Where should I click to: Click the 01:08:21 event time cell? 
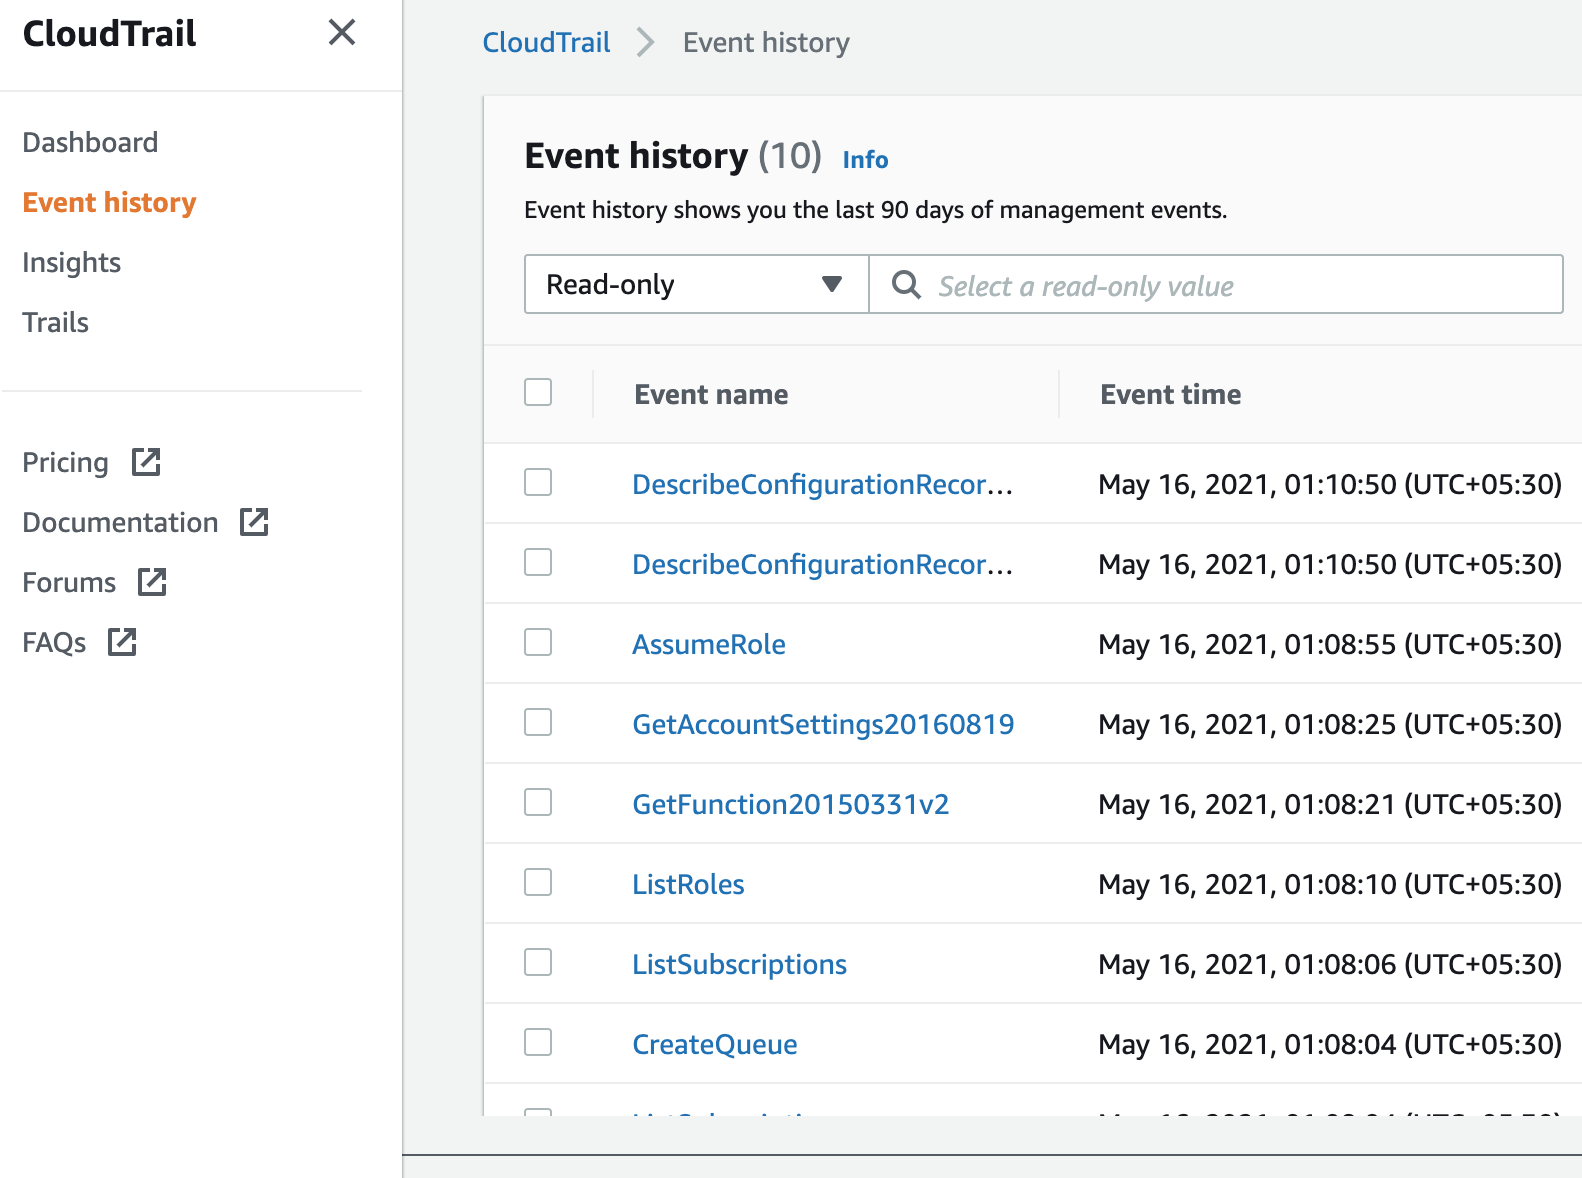pyautogui.click(x=1330, y=804)
